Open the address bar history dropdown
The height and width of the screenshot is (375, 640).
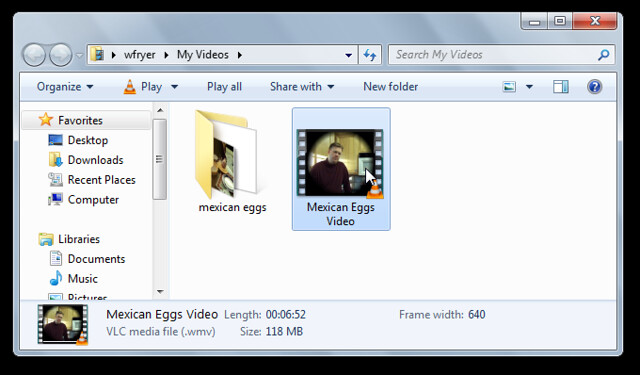[x=349, y=55]
